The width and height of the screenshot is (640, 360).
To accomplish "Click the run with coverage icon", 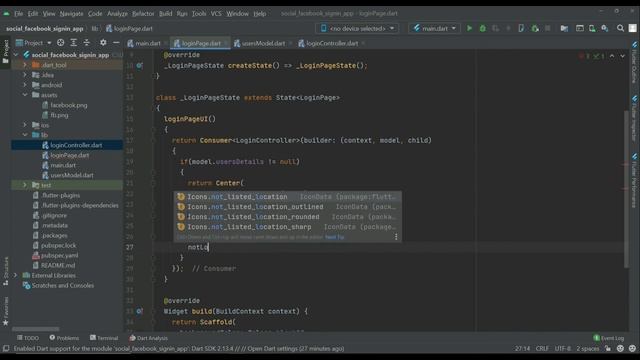I will point(496,28).
